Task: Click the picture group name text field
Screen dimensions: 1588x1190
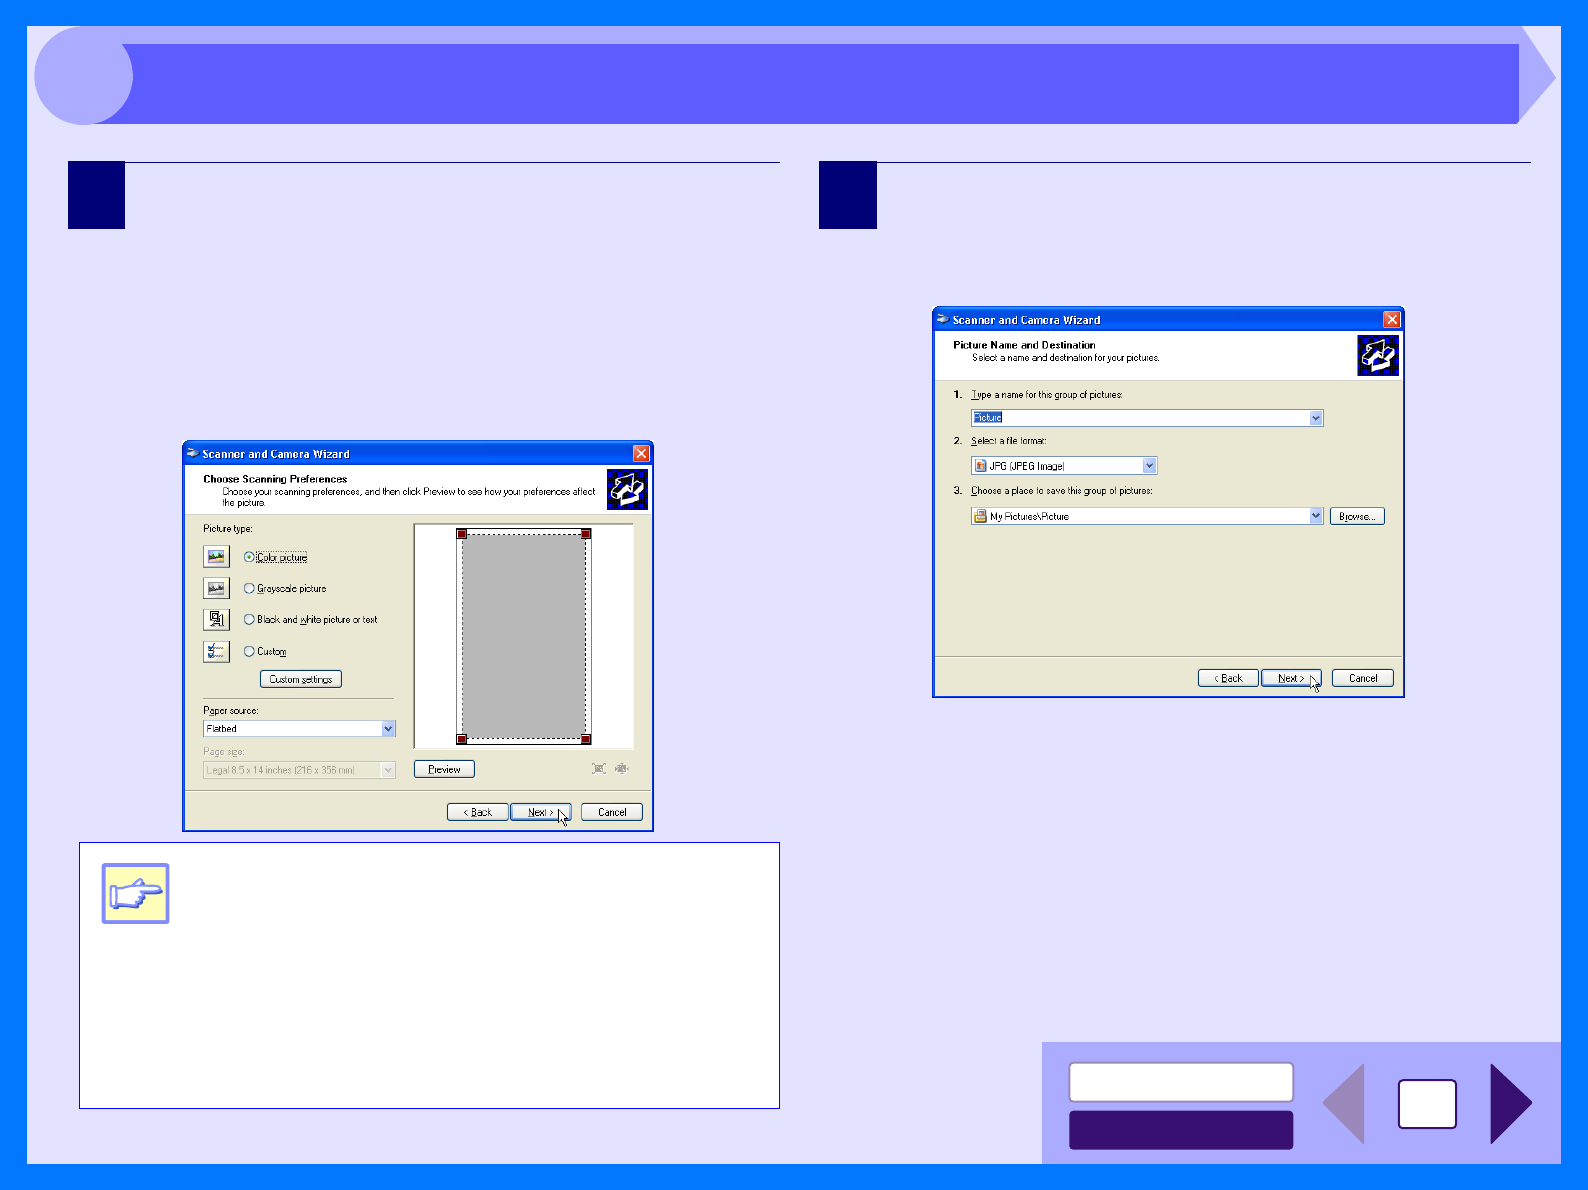Action: coord(1140,418)
